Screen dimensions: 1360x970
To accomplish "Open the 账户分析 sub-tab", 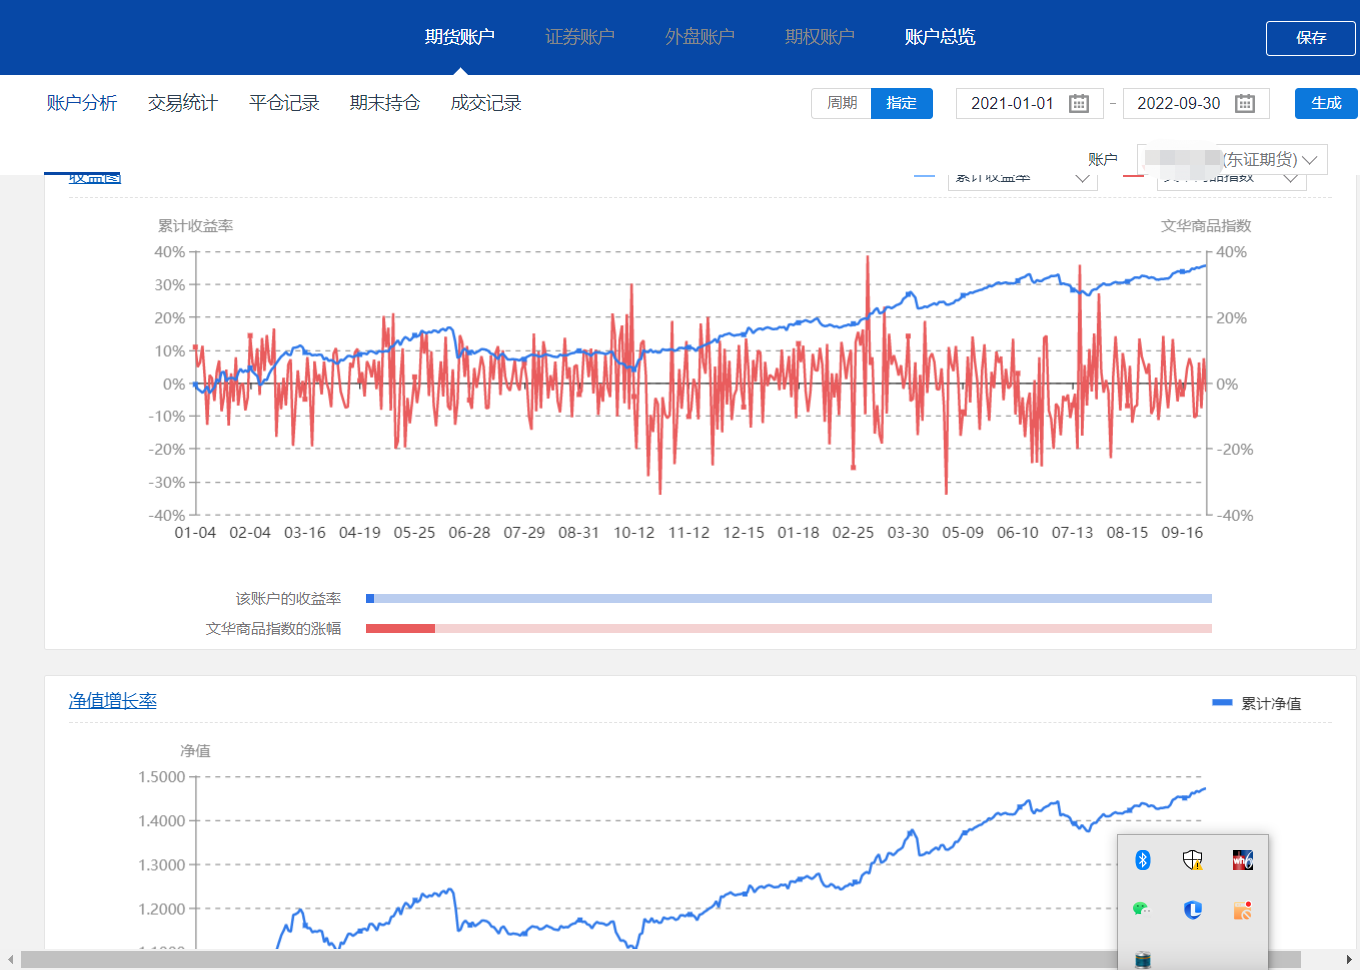I will [82, 103].
